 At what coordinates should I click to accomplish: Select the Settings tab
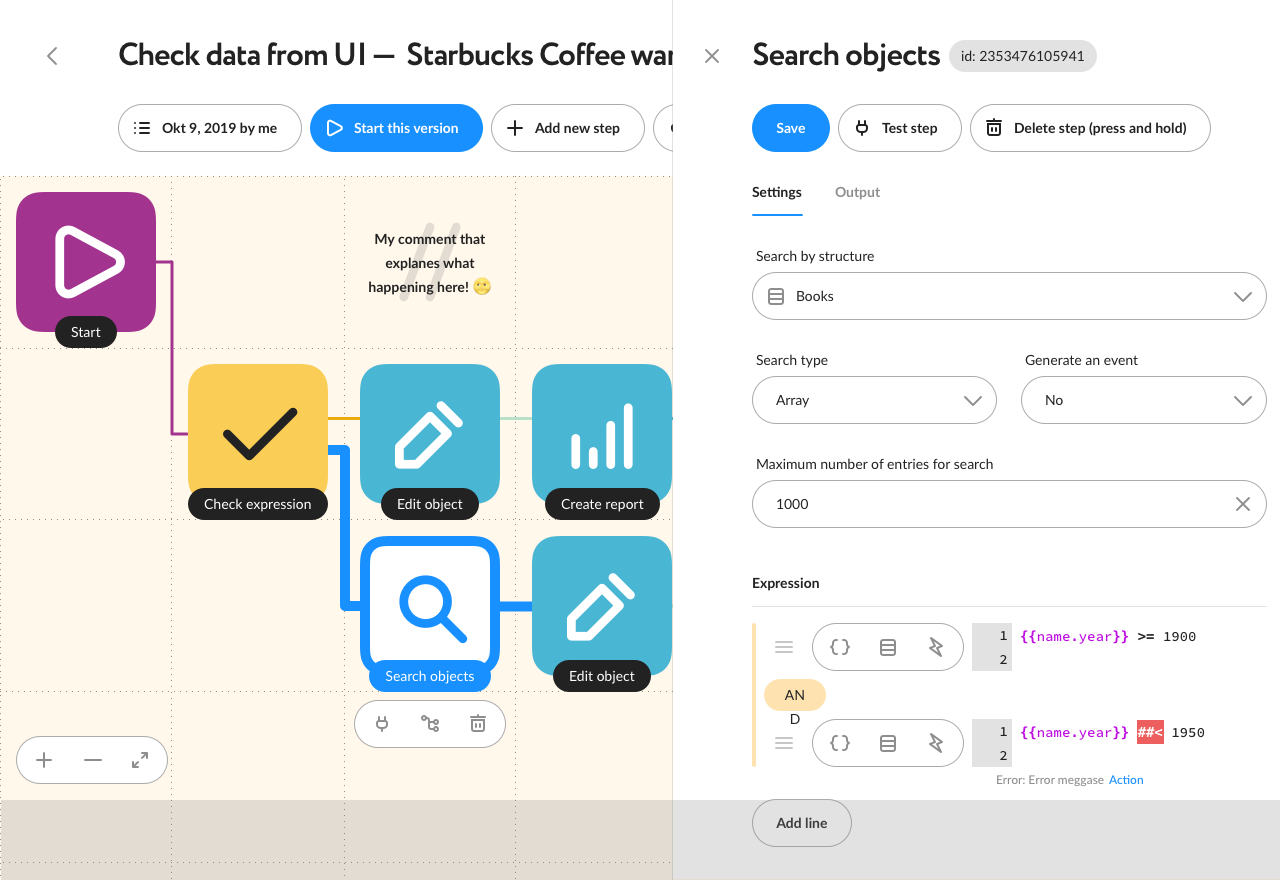777,192
